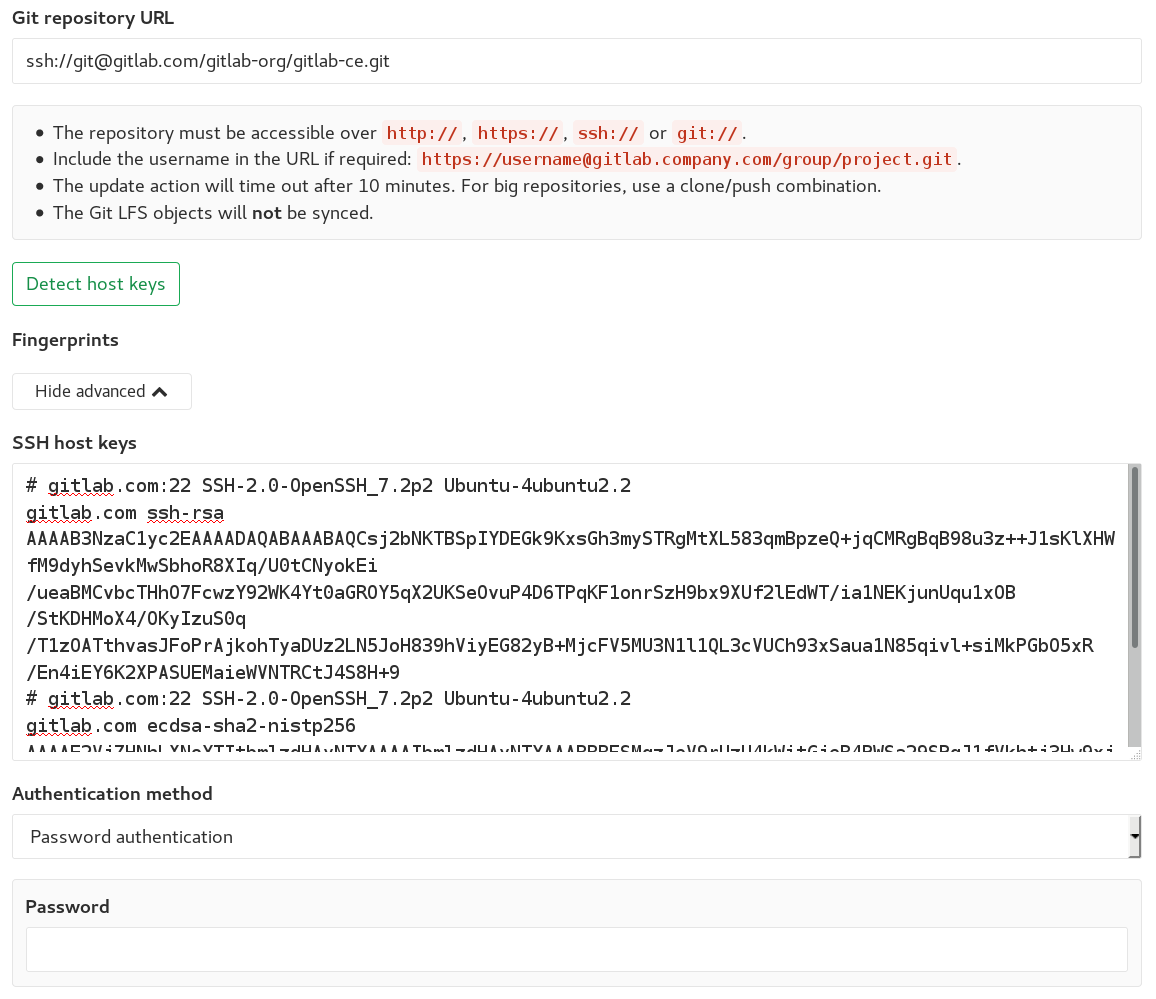The image size is (1156, 999).
Task: Click the chevron icon on Hide advanced
Action: [159, 391]
